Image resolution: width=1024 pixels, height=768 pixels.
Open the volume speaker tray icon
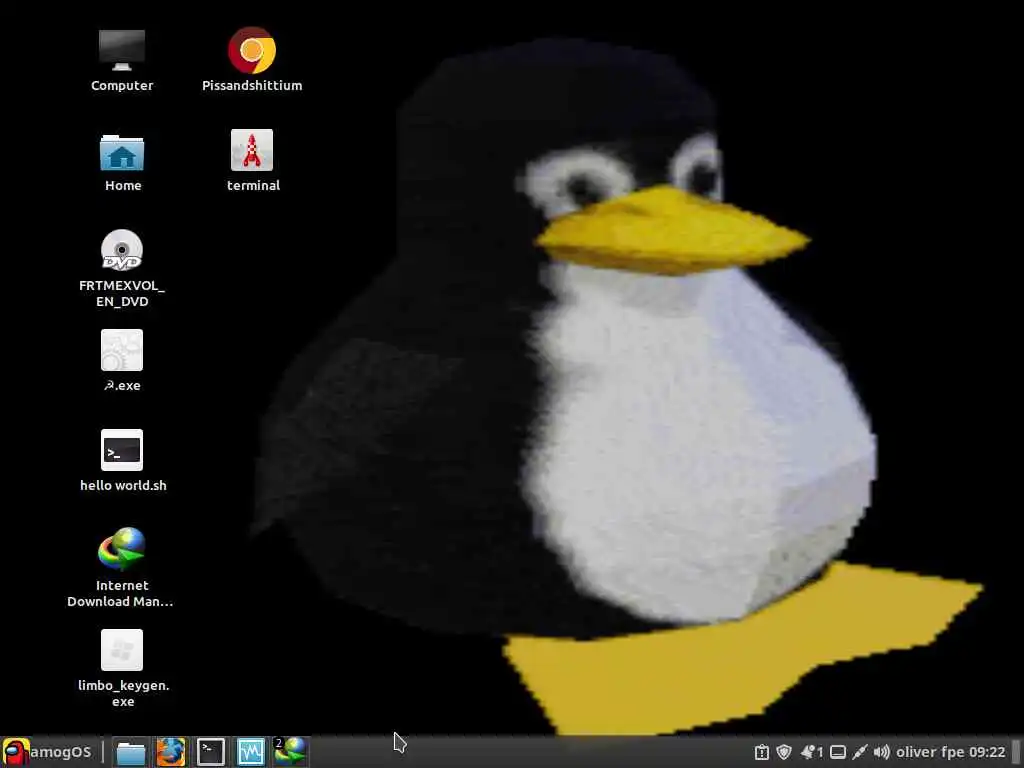pyautogui.click(x=882, y=752)
